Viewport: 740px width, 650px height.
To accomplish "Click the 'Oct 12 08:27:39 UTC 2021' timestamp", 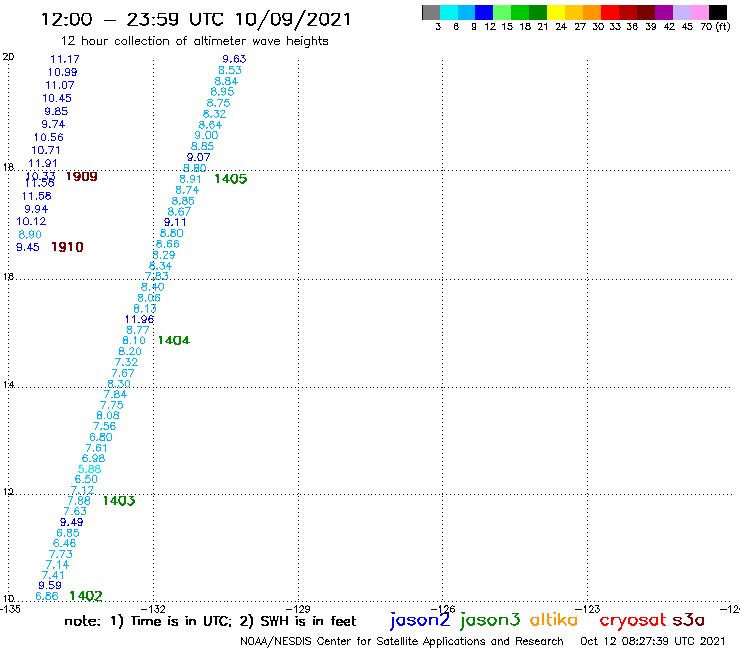I will pyautogui.click(x=653, y=641).
